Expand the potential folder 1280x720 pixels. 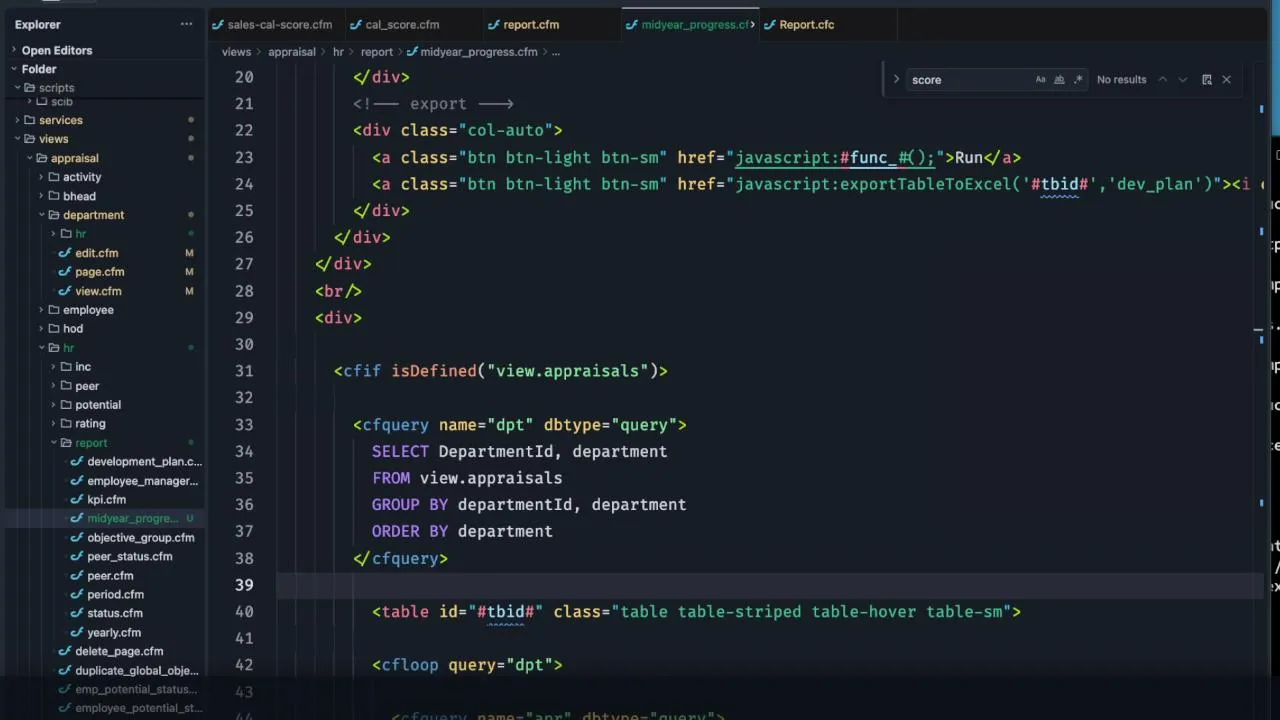[x=98, y=405]
